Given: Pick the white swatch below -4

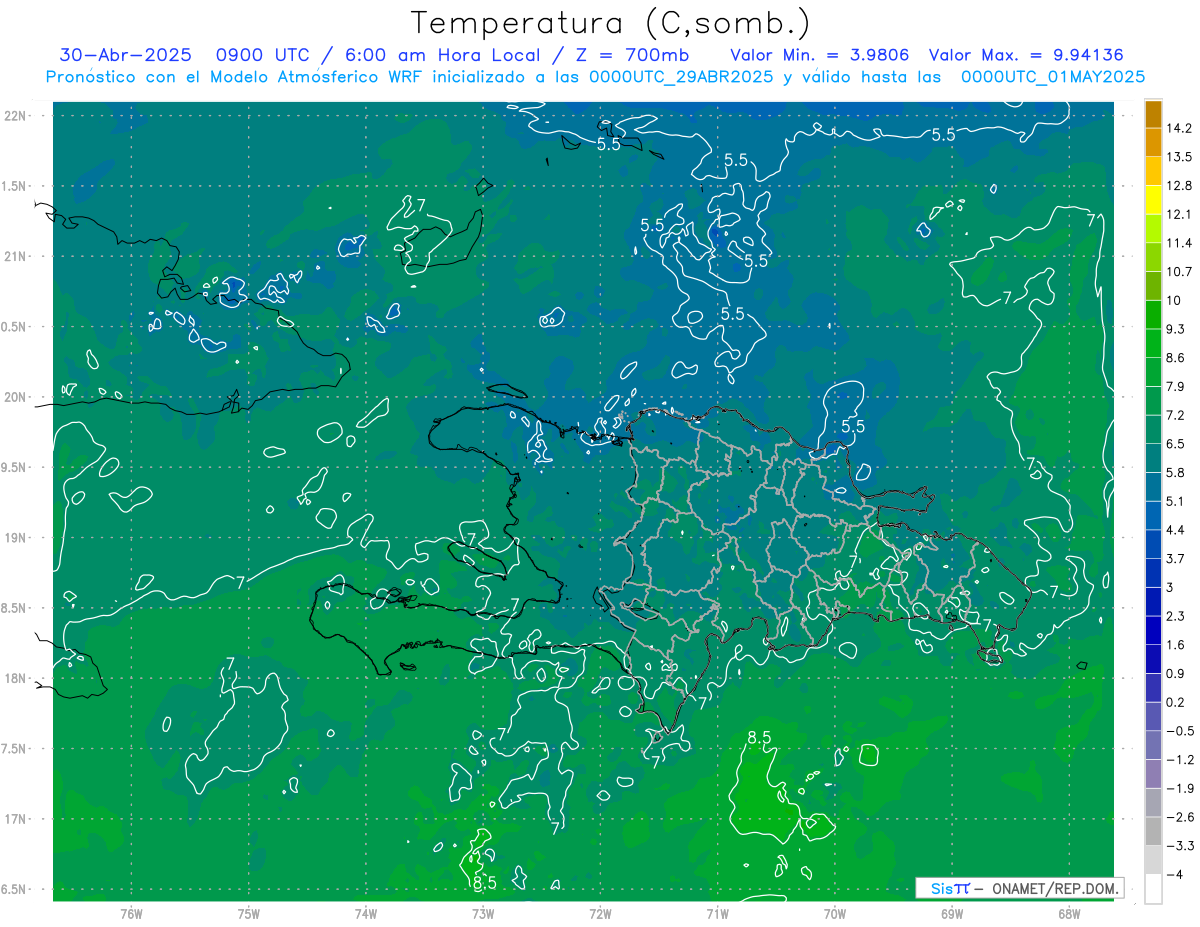Looking at the screenshot, I should [x=1153, y=889].
